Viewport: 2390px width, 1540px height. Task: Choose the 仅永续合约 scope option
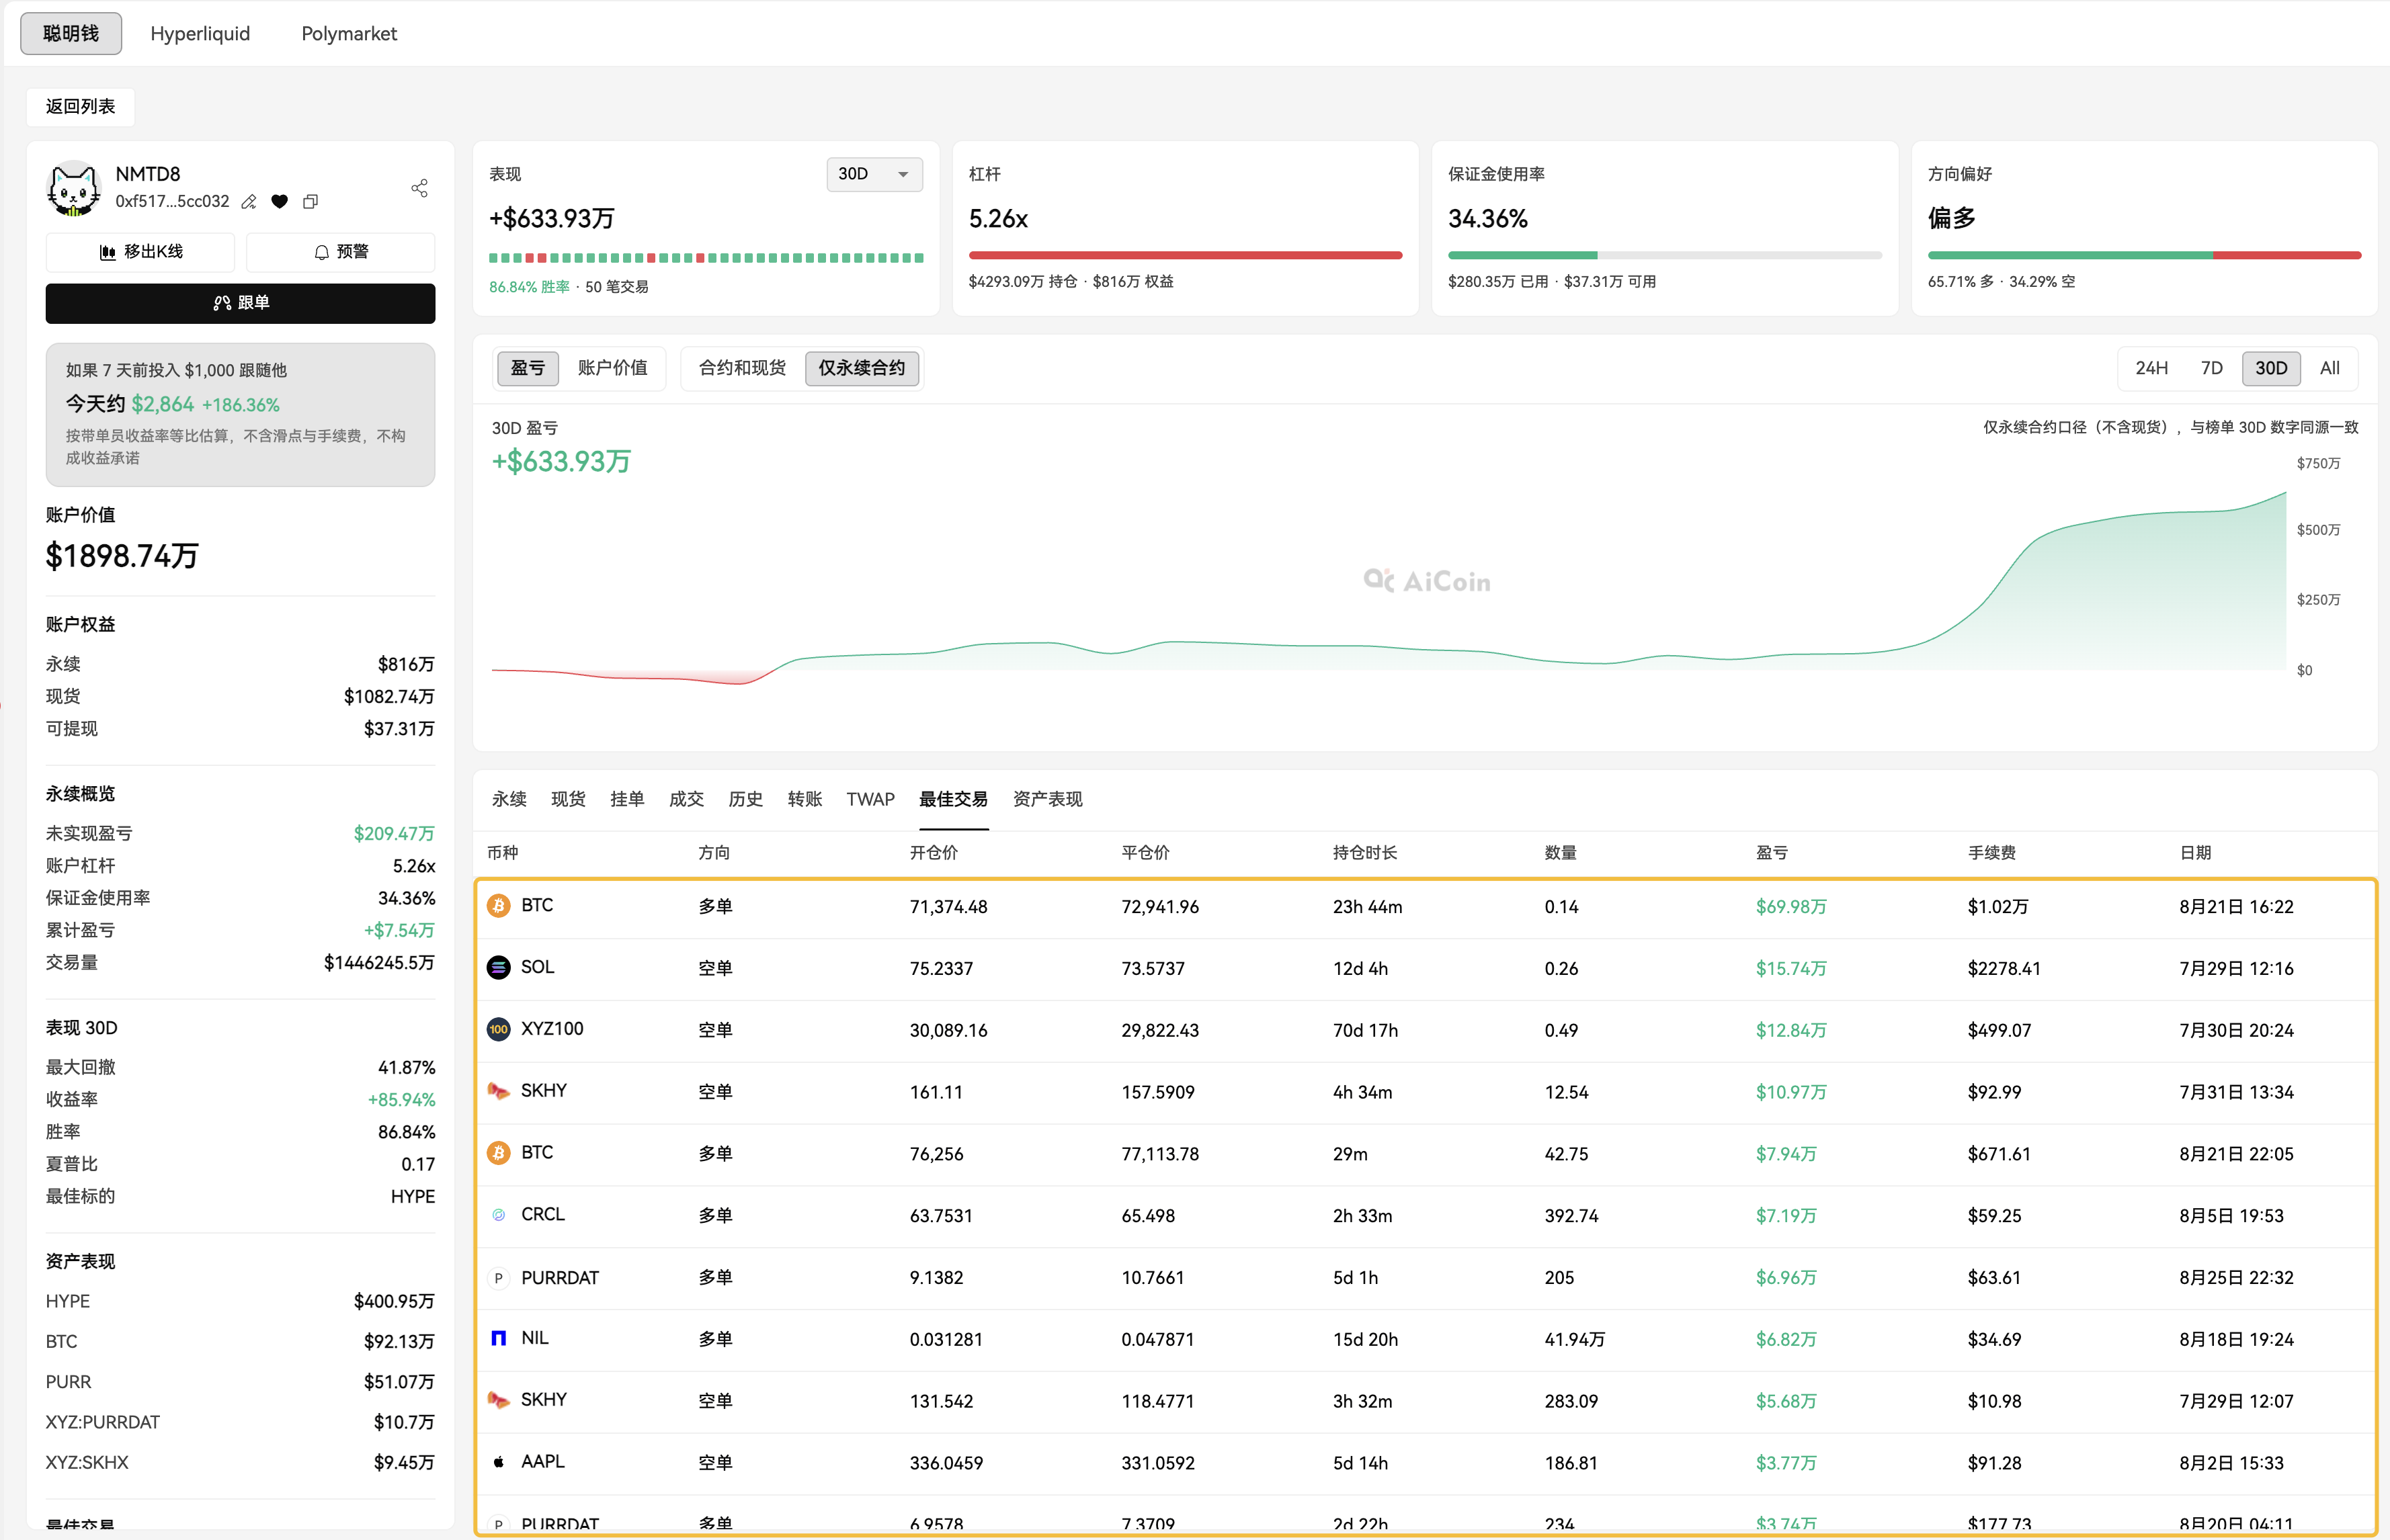[862, 368]
